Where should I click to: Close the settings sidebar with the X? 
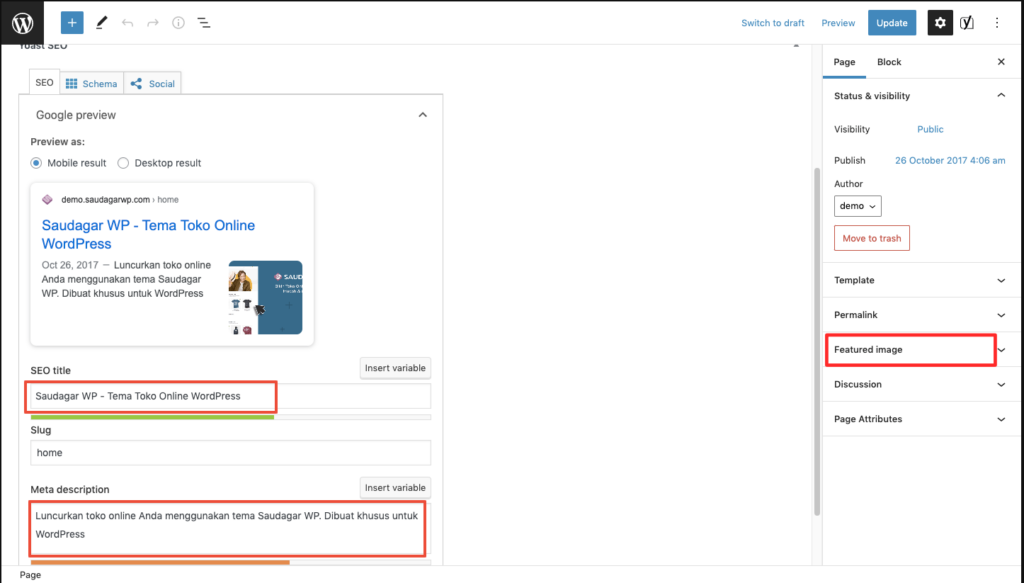[1001, 61]
